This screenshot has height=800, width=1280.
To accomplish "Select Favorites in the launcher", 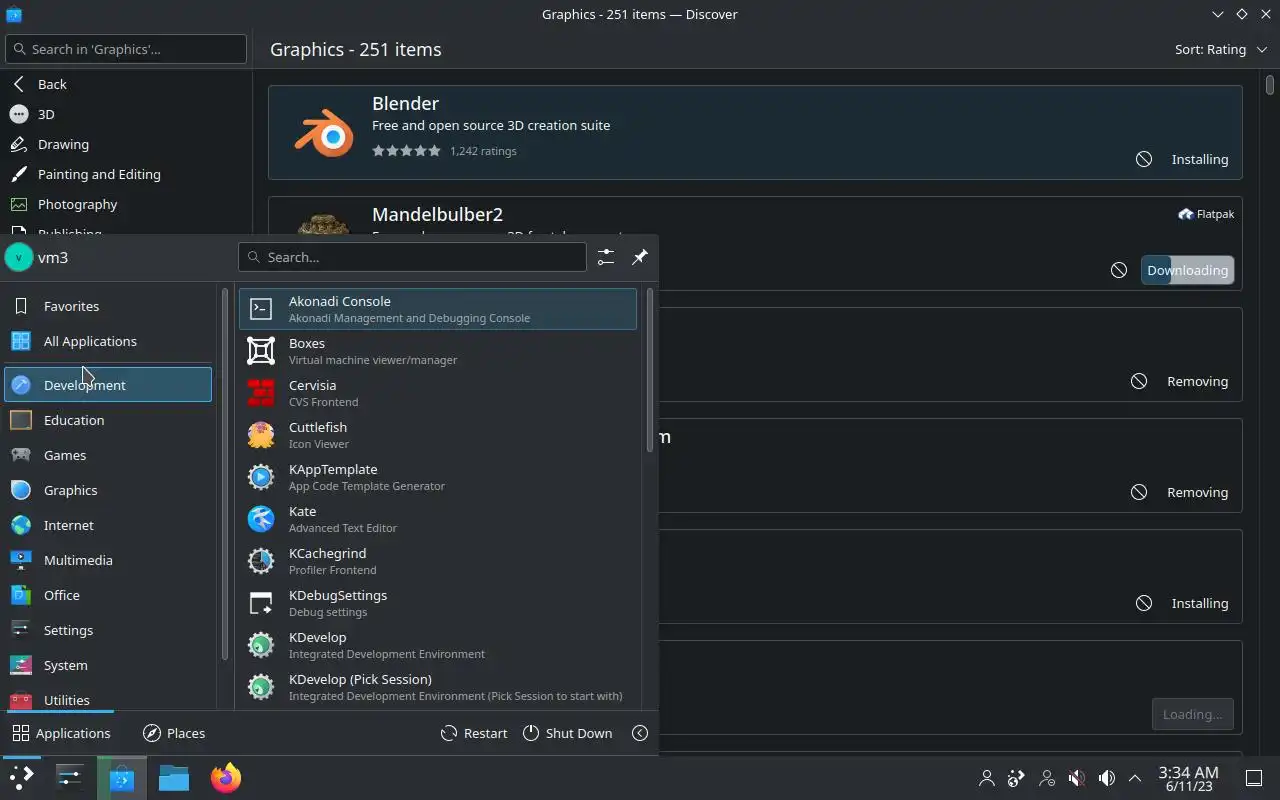I will [x=108, y=306].
